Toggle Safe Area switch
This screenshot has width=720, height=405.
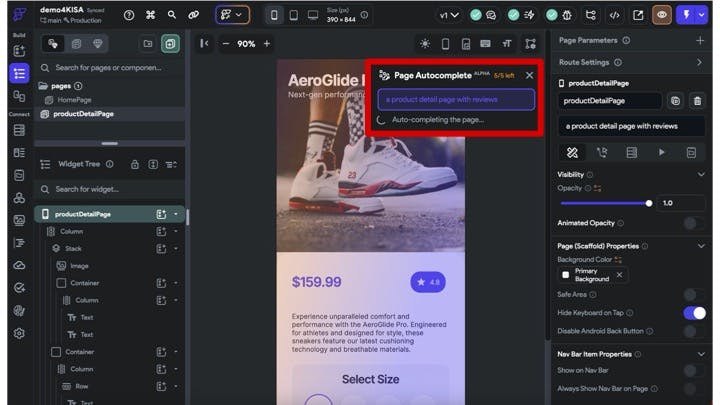693,294
